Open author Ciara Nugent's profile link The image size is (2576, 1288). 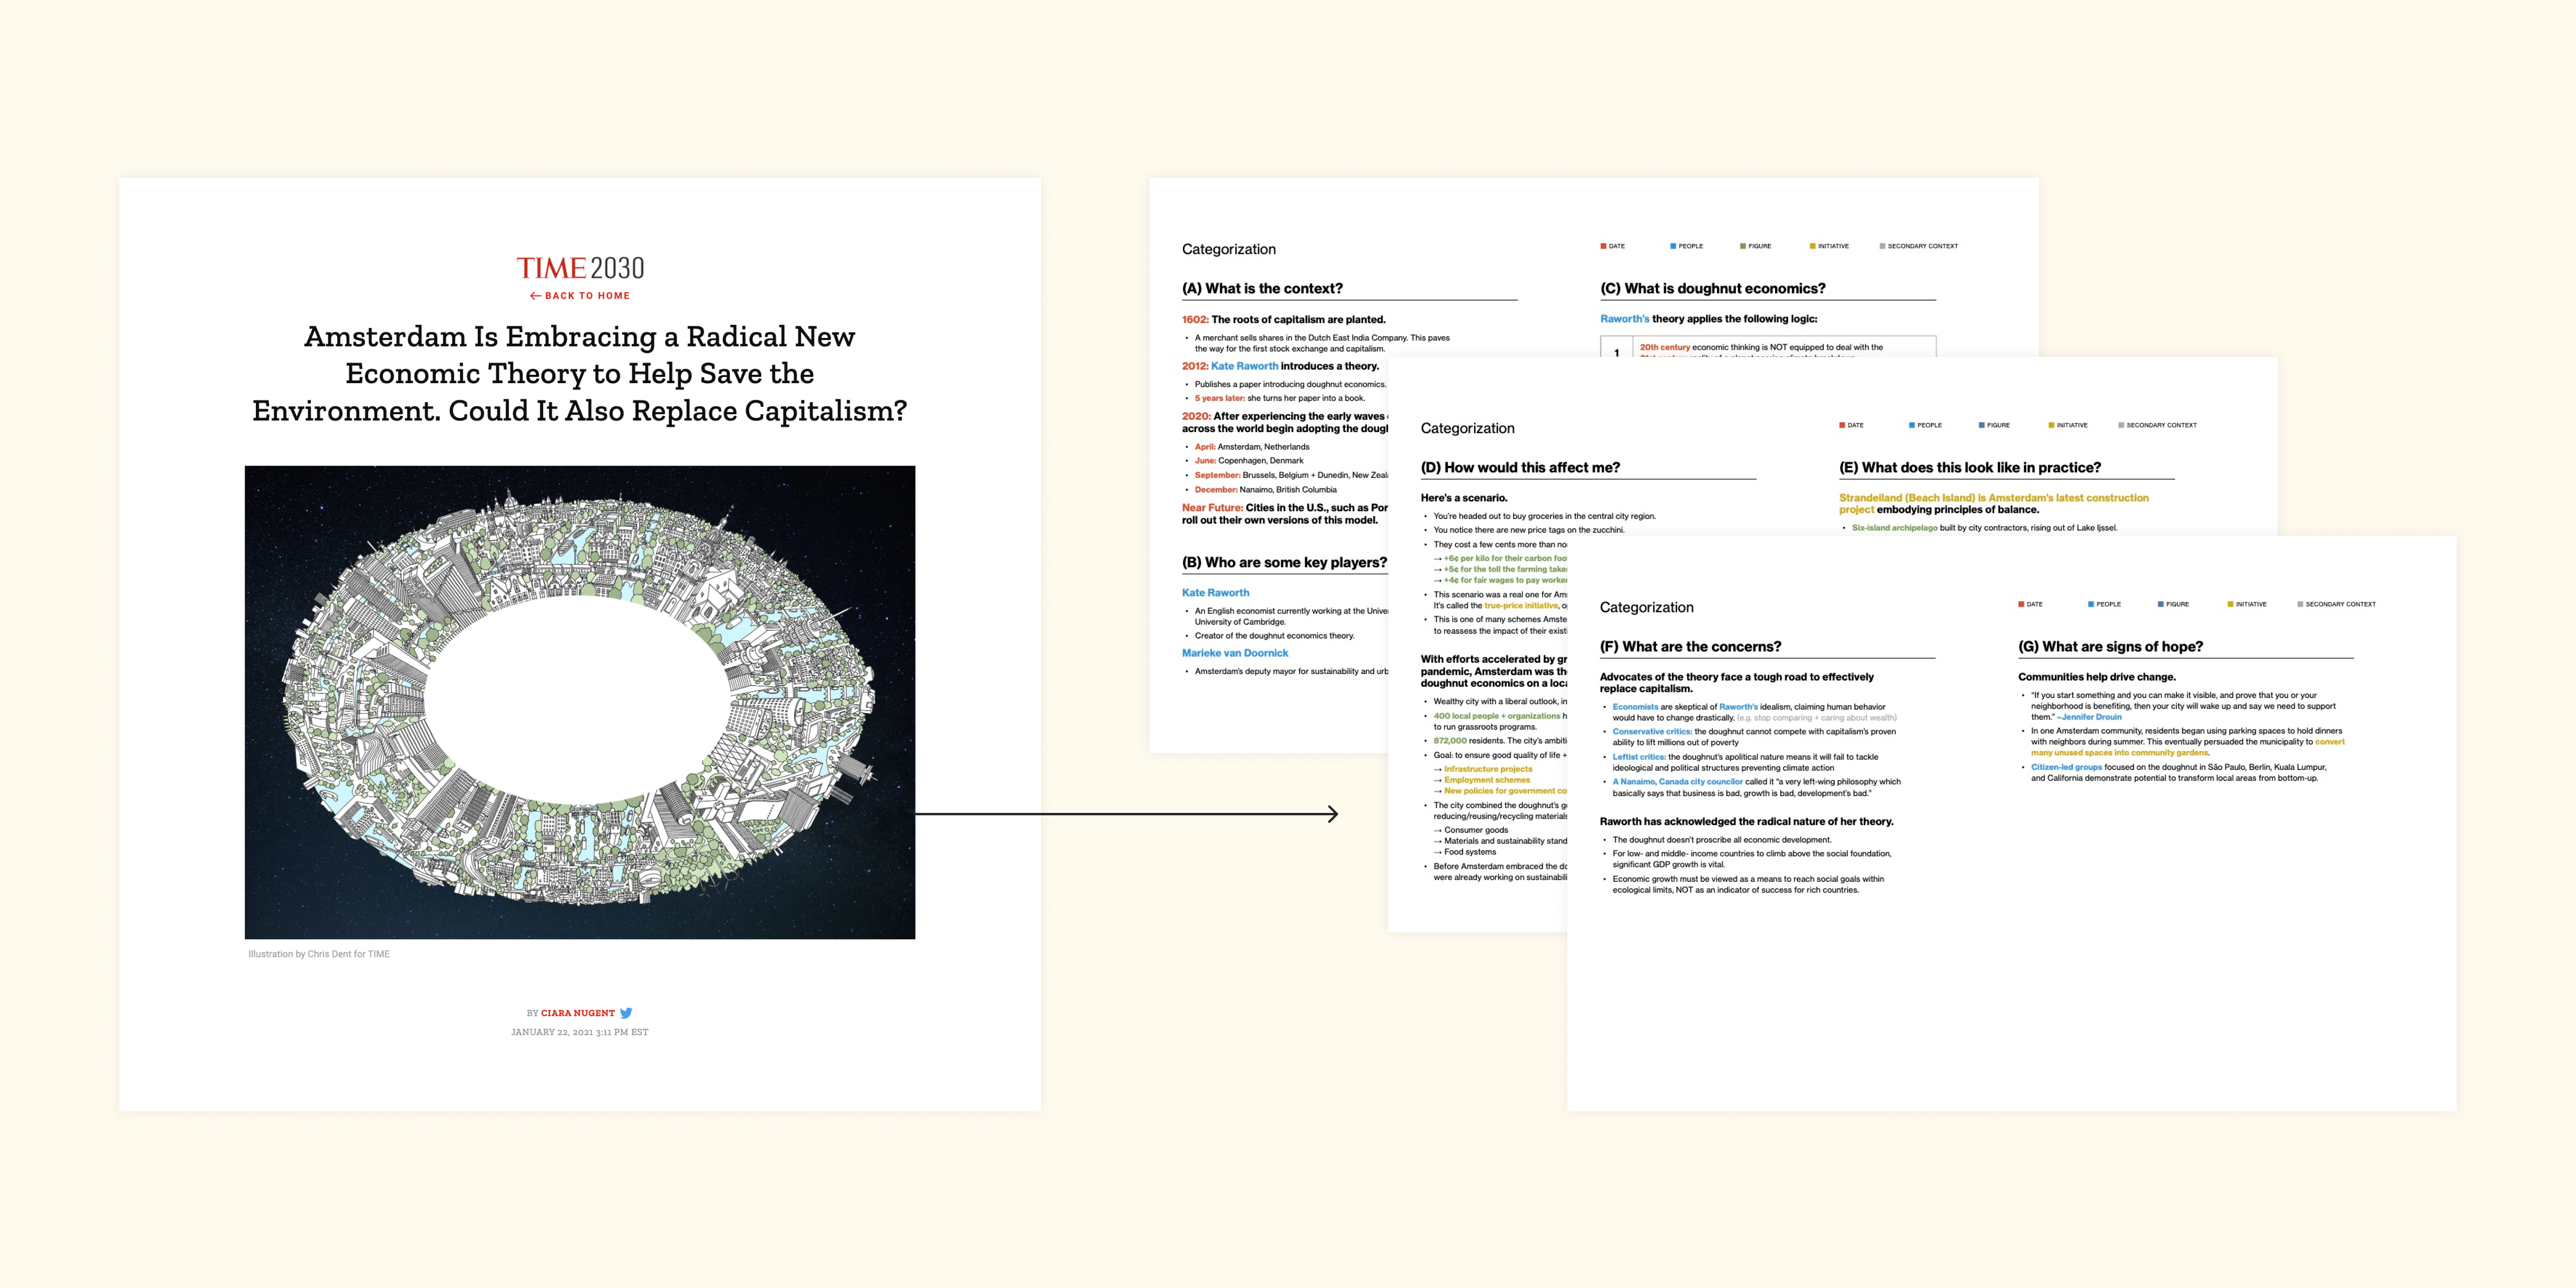click(578, 1013)
